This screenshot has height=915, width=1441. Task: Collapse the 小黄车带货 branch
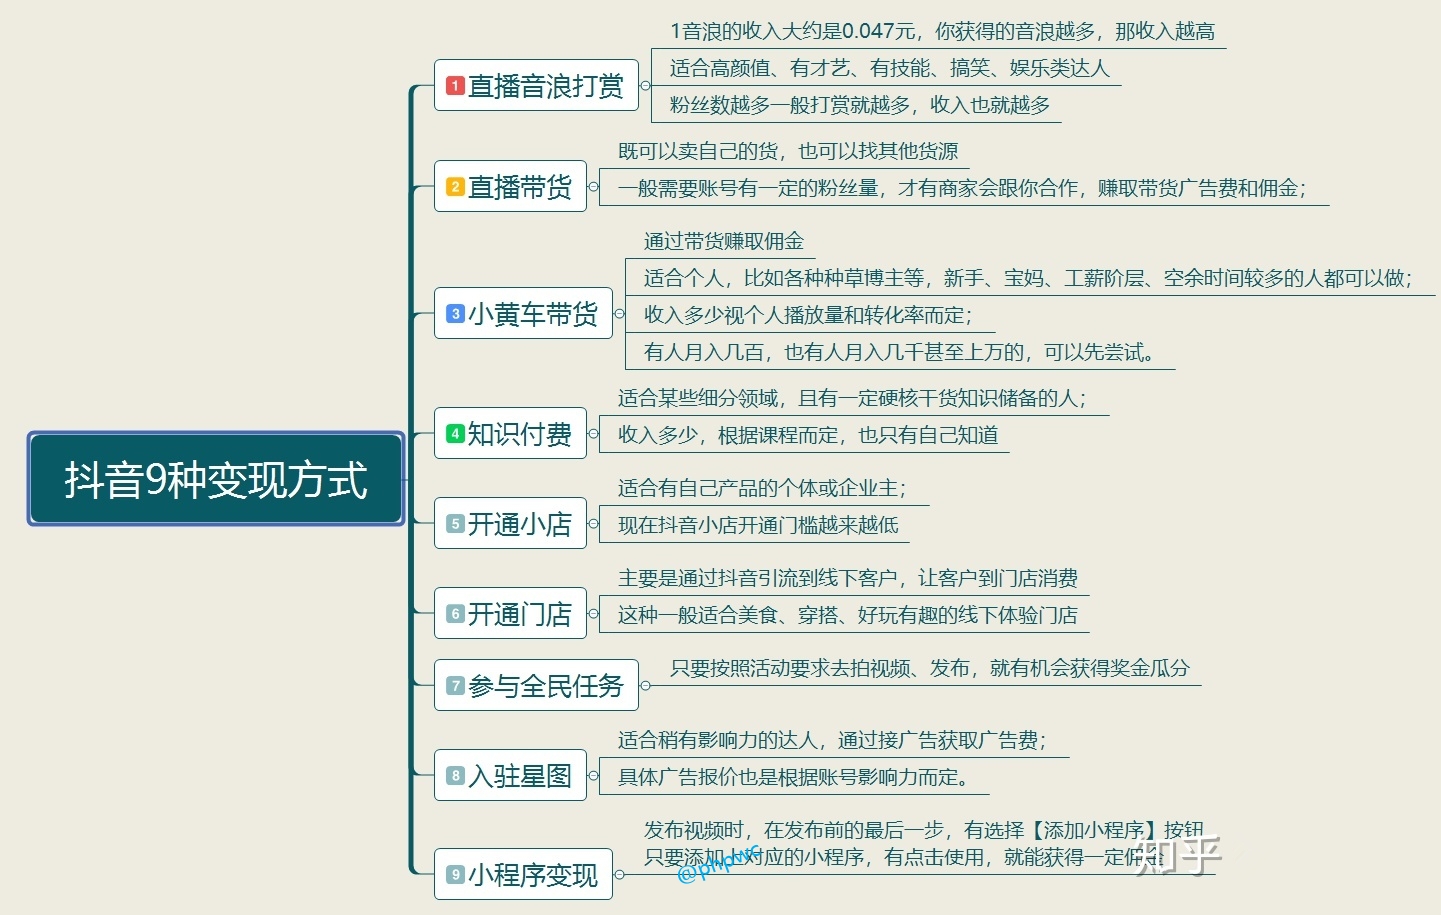coord(619,314)
